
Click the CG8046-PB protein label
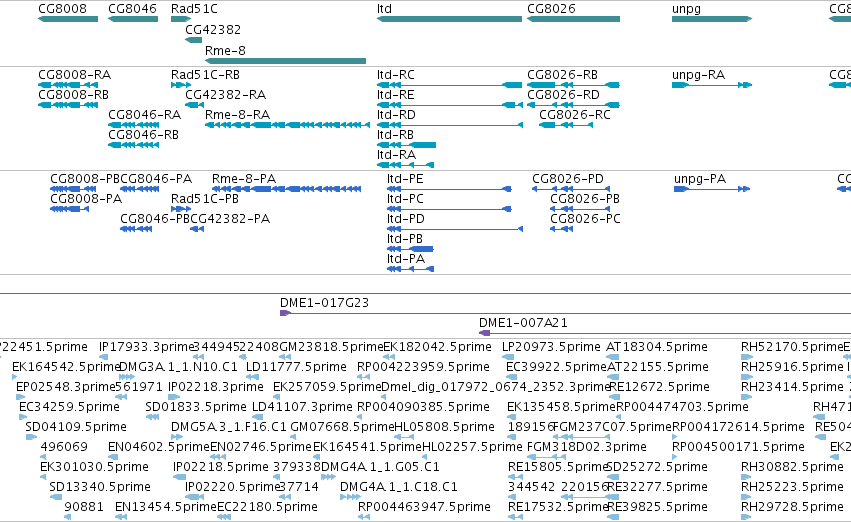(155, 219)
